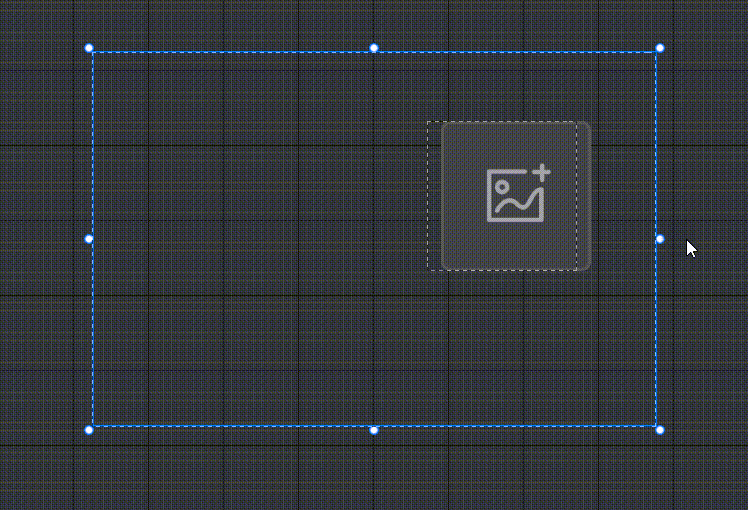This screenshot has height=510, width=748.
Task: Select the top-left corner selection handle
Action: [89, 48]
